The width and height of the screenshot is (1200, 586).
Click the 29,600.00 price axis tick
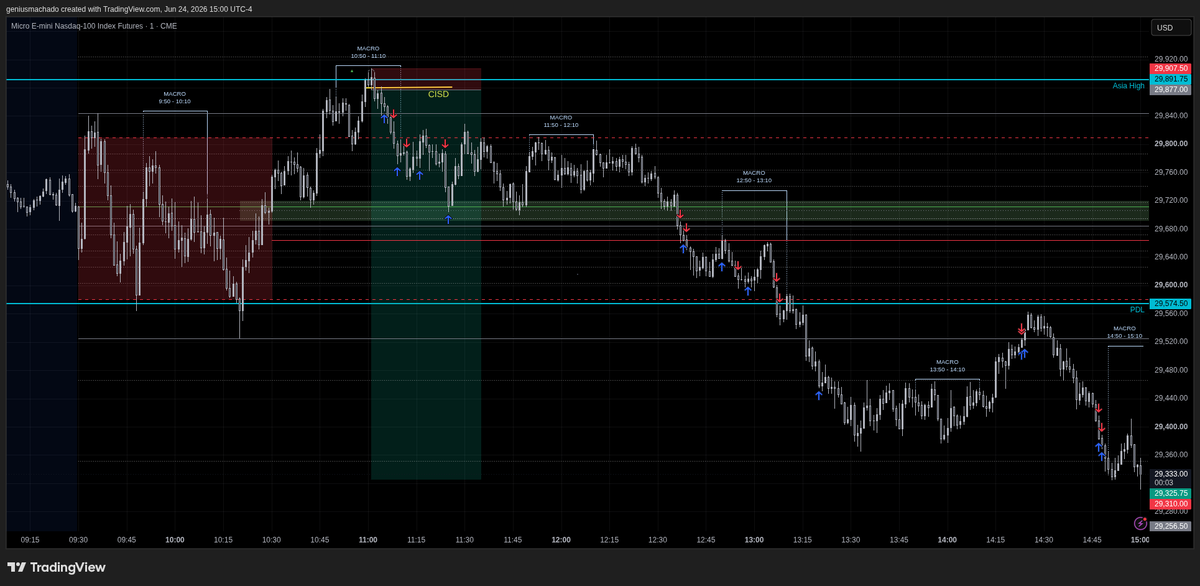[x=1171, y=285]
